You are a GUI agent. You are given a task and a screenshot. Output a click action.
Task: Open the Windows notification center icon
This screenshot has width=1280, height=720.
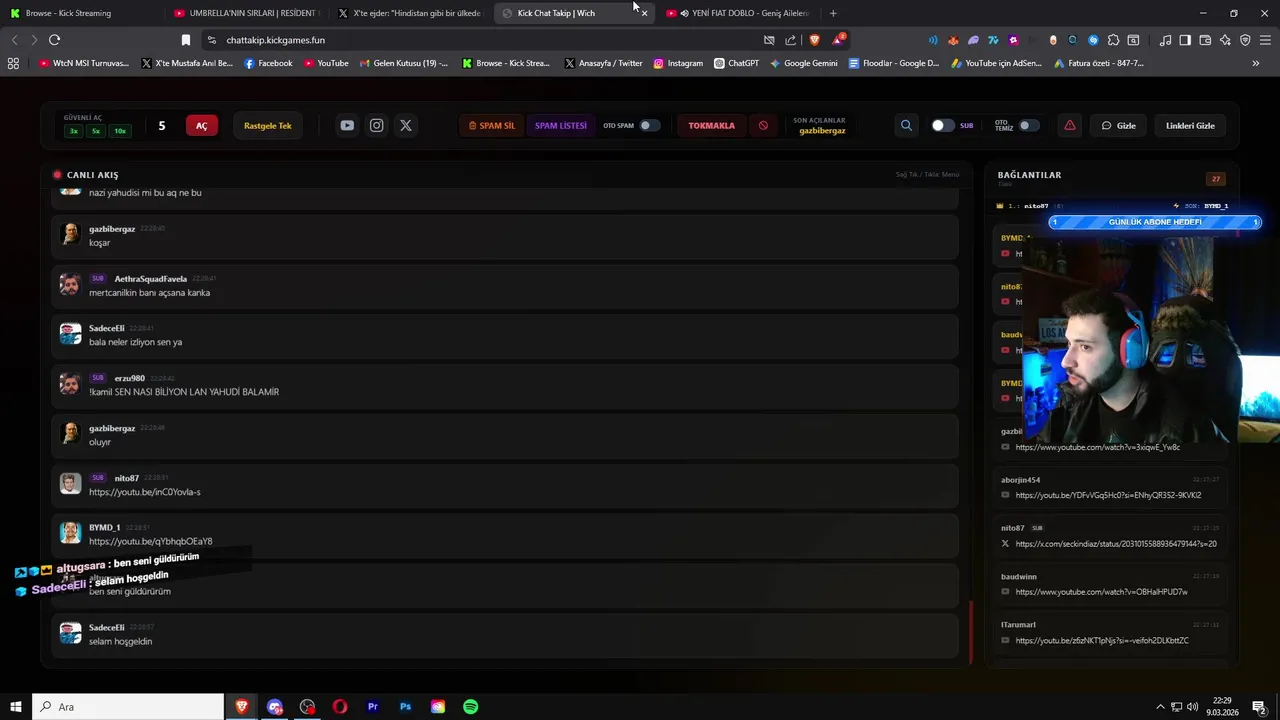pos(1259,707)
